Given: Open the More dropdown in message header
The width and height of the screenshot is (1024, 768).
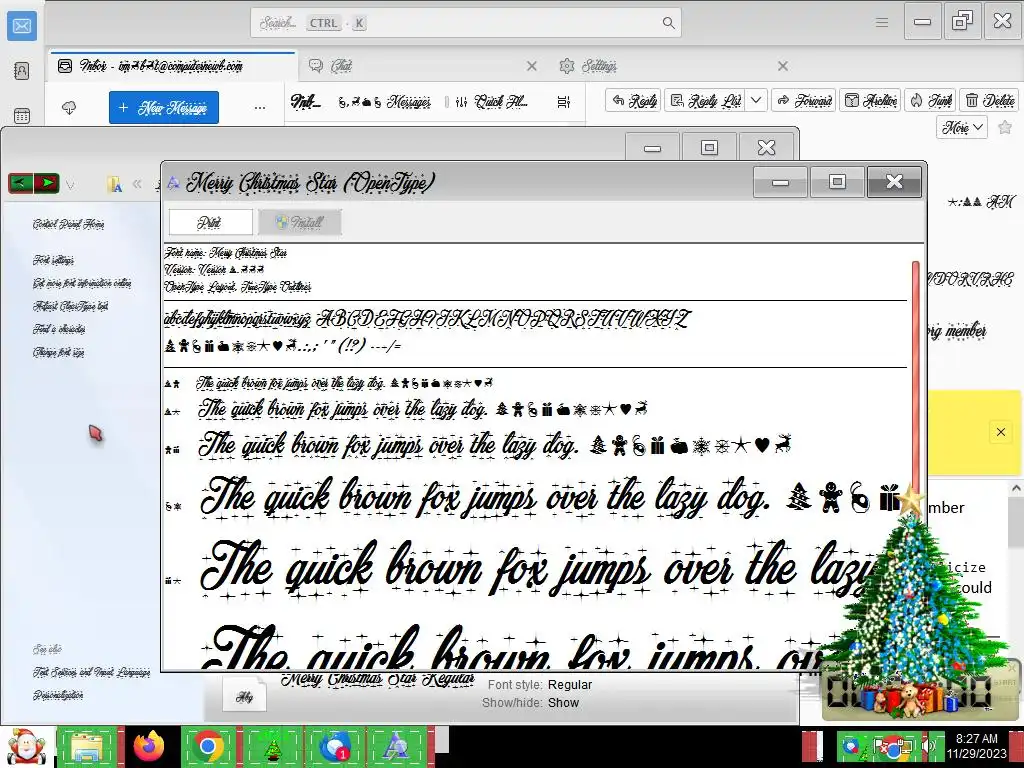Looking at the screenshot, I should click(961, 127).
